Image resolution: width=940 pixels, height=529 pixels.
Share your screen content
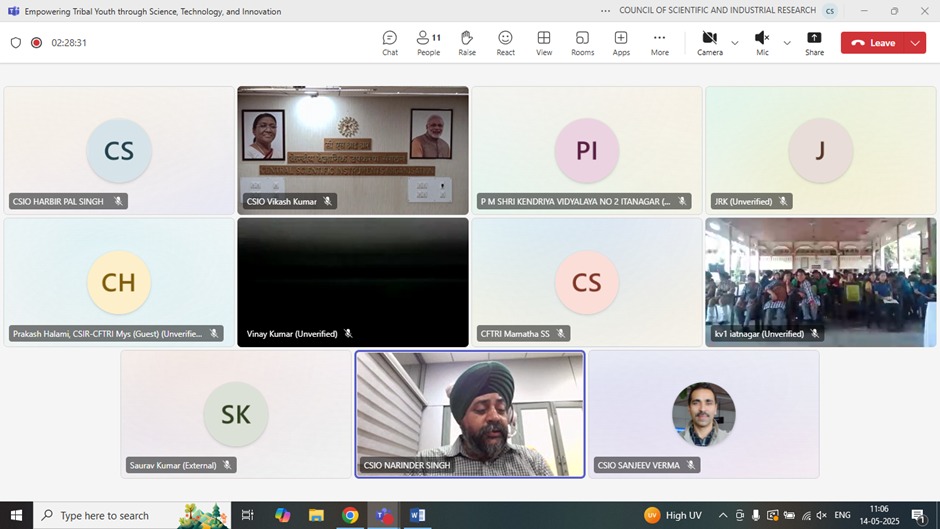[814, 43]
